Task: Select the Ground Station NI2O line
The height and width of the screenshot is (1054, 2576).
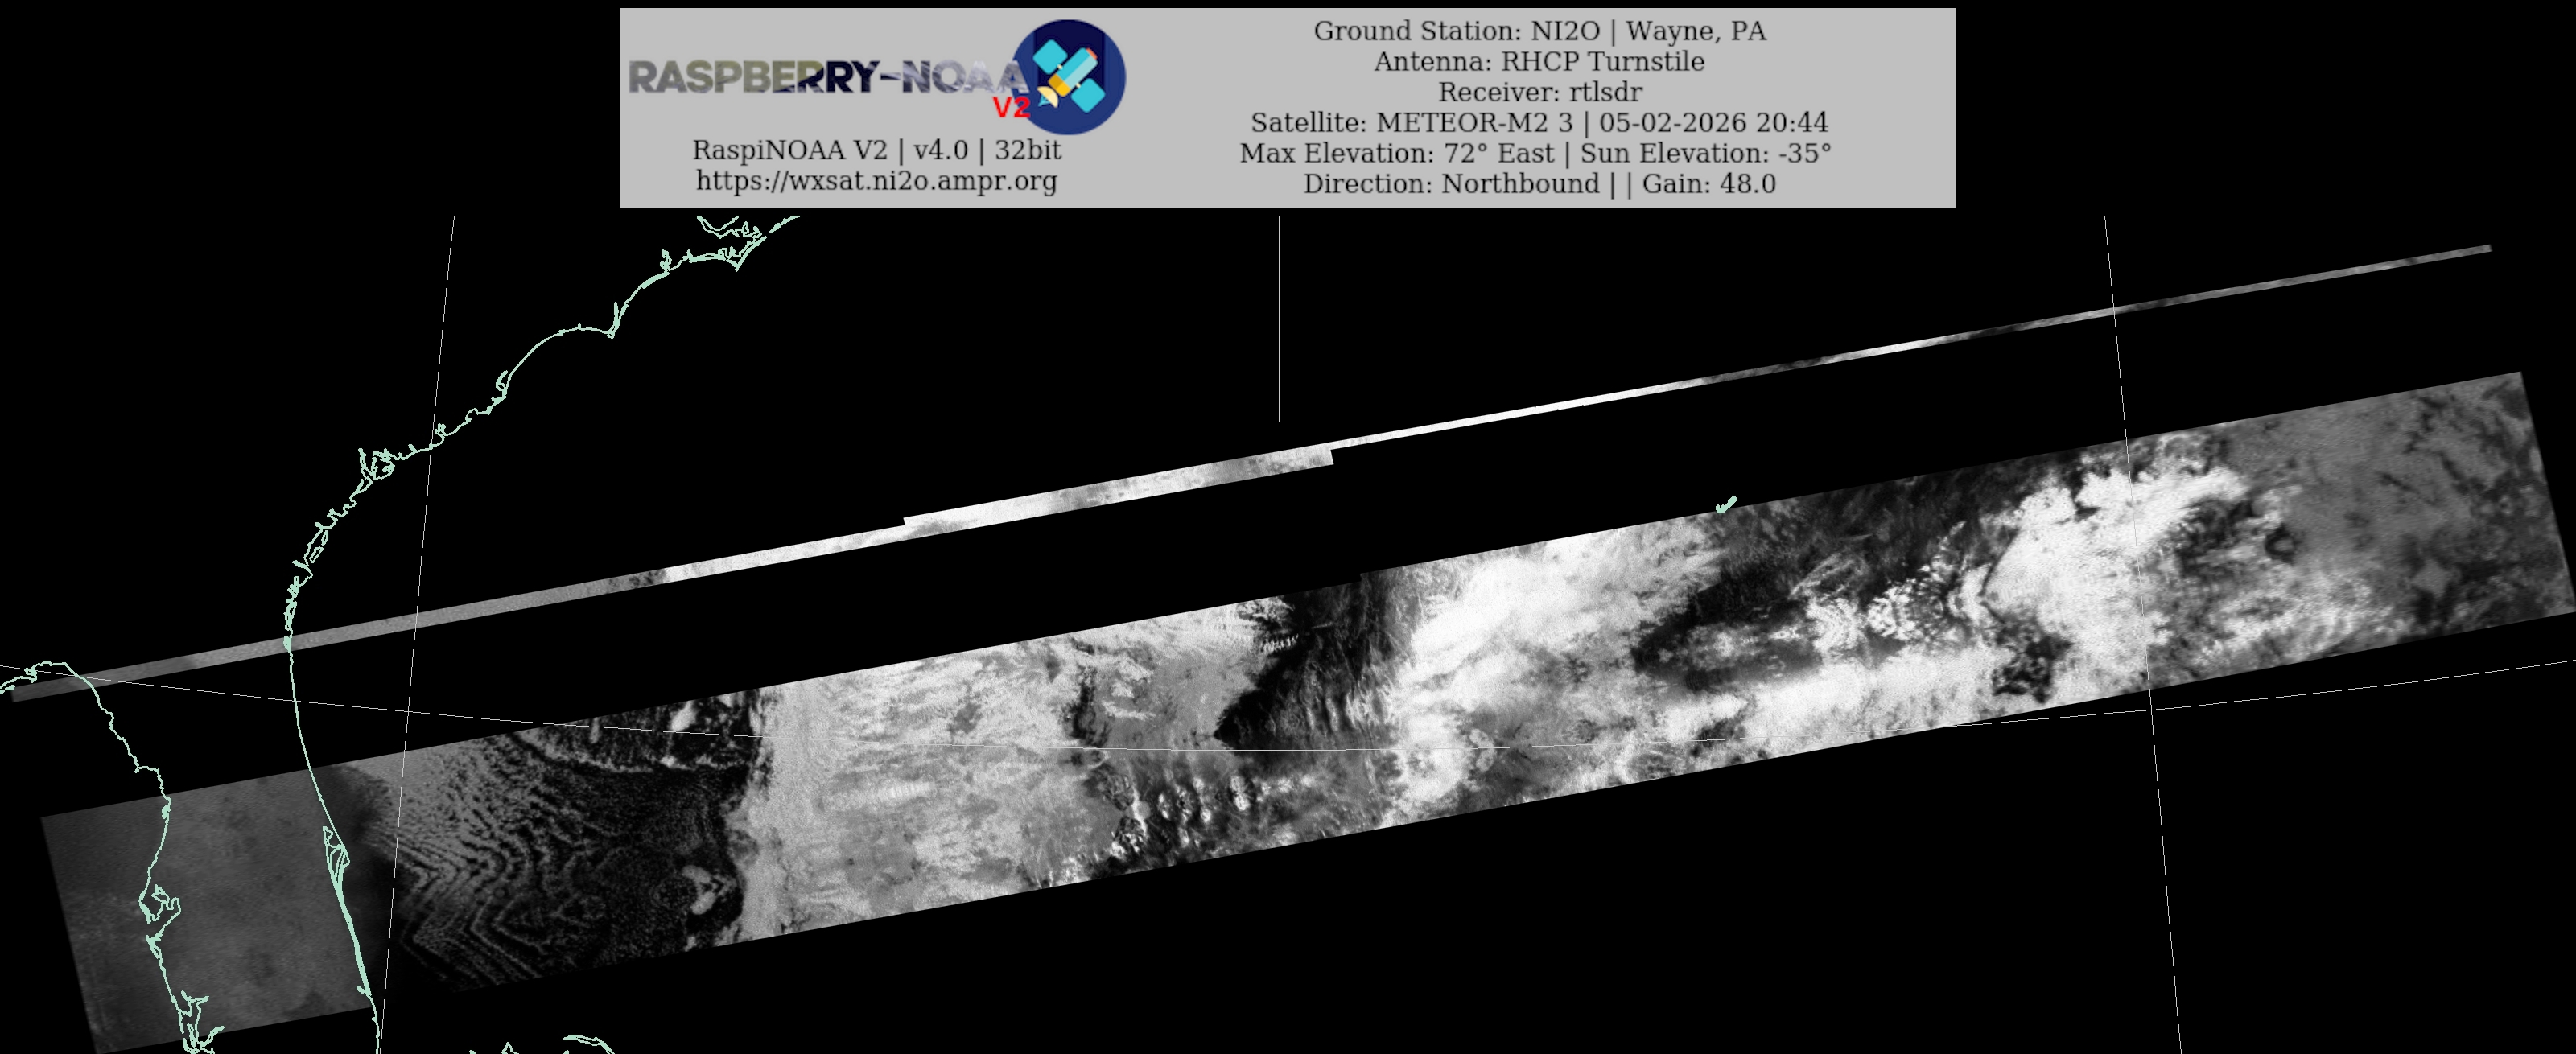Action: coord(1539,31)
